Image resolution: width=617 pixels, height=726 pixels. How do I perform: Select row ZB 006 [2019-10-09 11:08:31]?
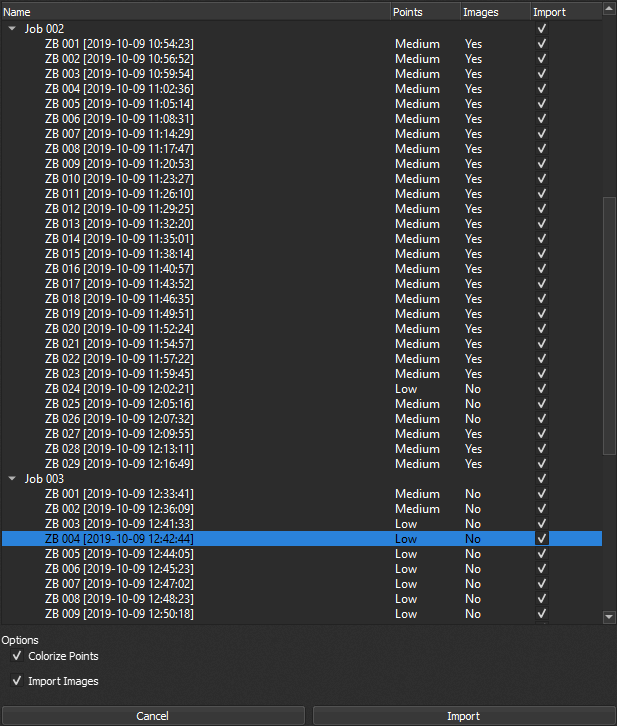(302, 119)
